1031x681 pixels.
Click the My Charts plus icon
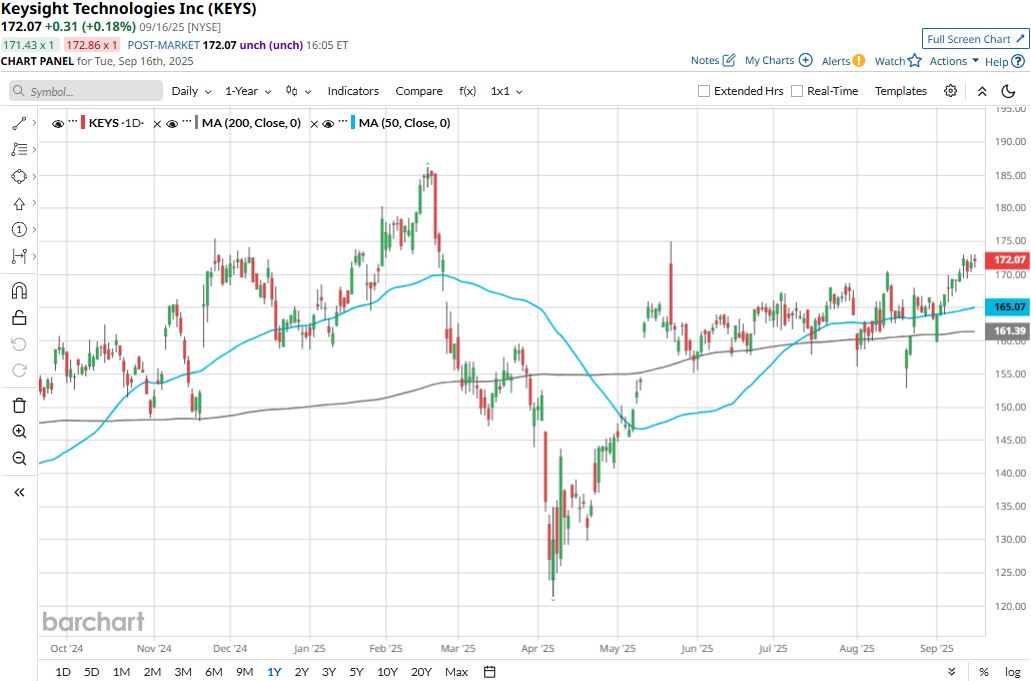(805, 60)
